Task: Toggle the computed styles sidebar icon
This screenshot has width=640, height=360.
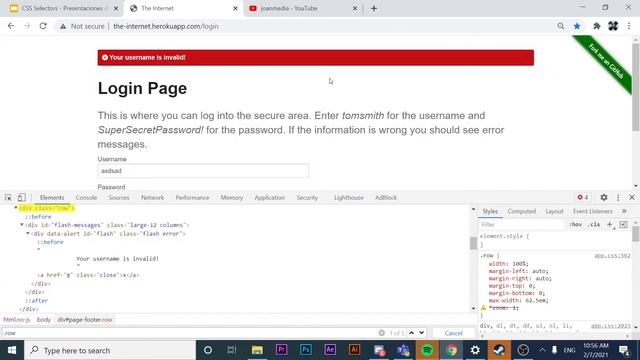Action: [x=623, y=224]
